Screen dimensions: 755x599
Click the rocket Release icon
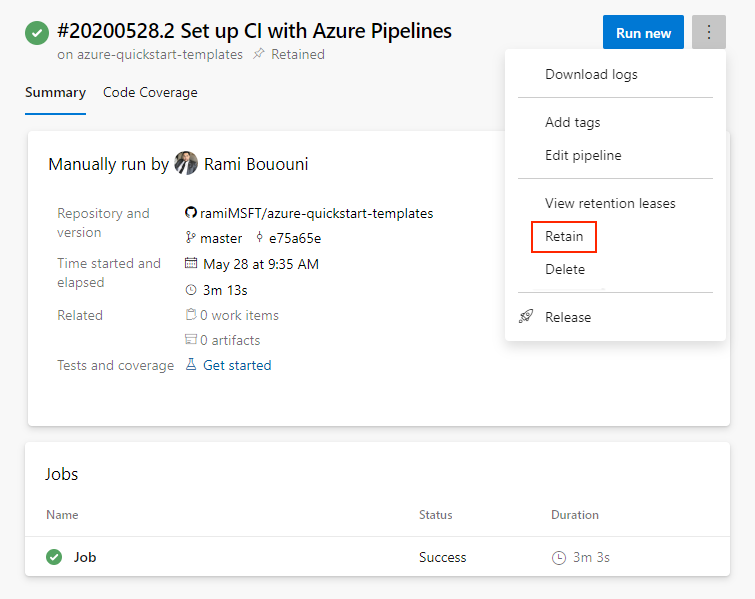click(x=526, y=317)
